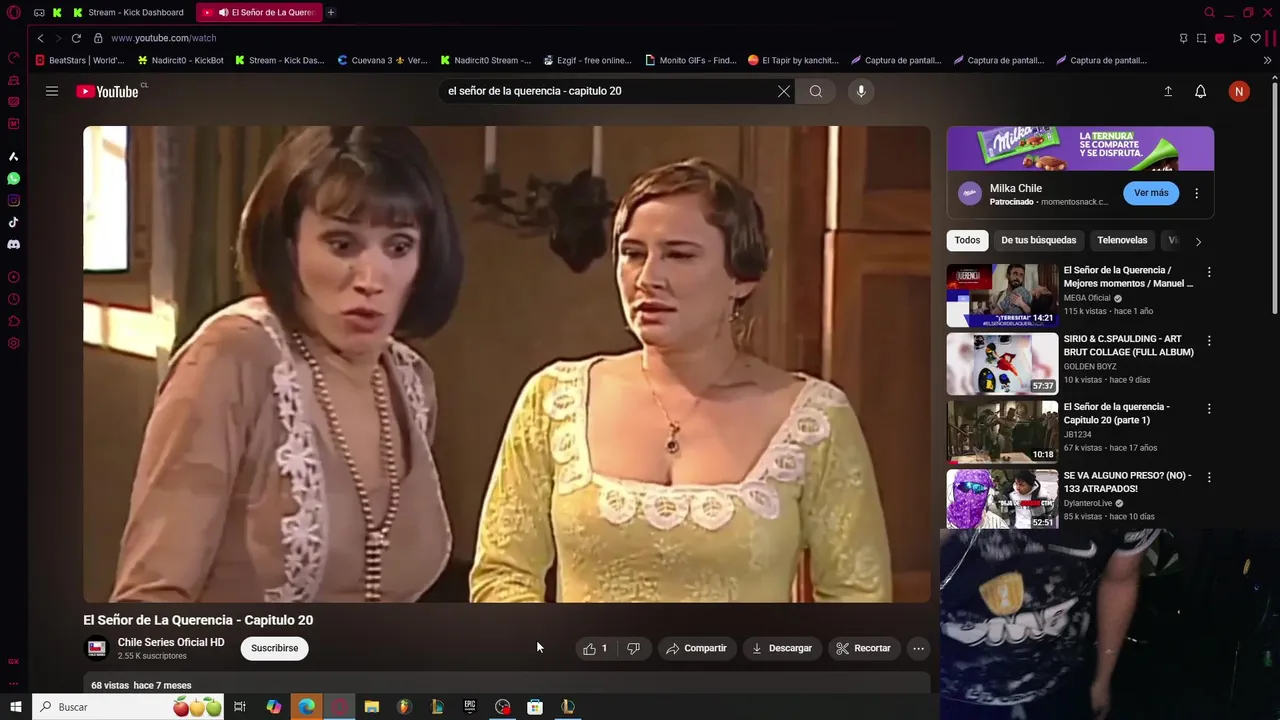Add page to bookmarks heart icon
The height and width of the screenshot is (720, 1280).
coord(1255,38)
